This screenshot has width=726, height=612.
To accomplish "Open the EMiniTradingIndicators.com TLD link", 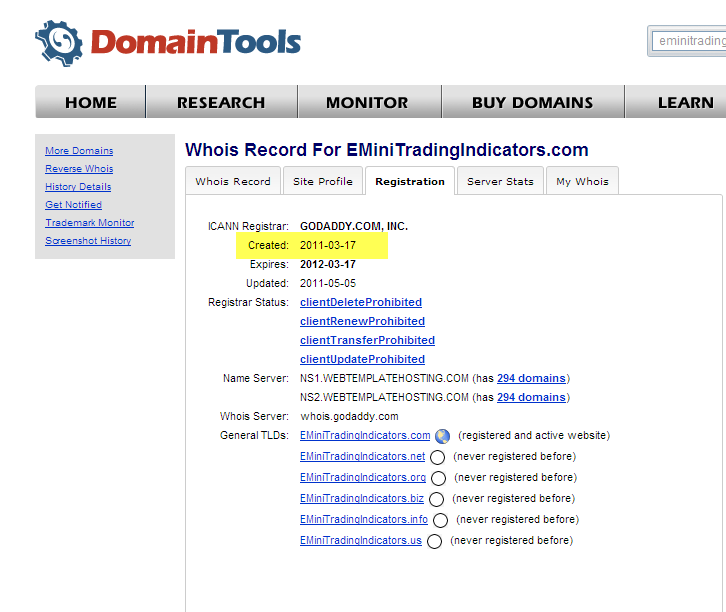I will click(365, 436).
